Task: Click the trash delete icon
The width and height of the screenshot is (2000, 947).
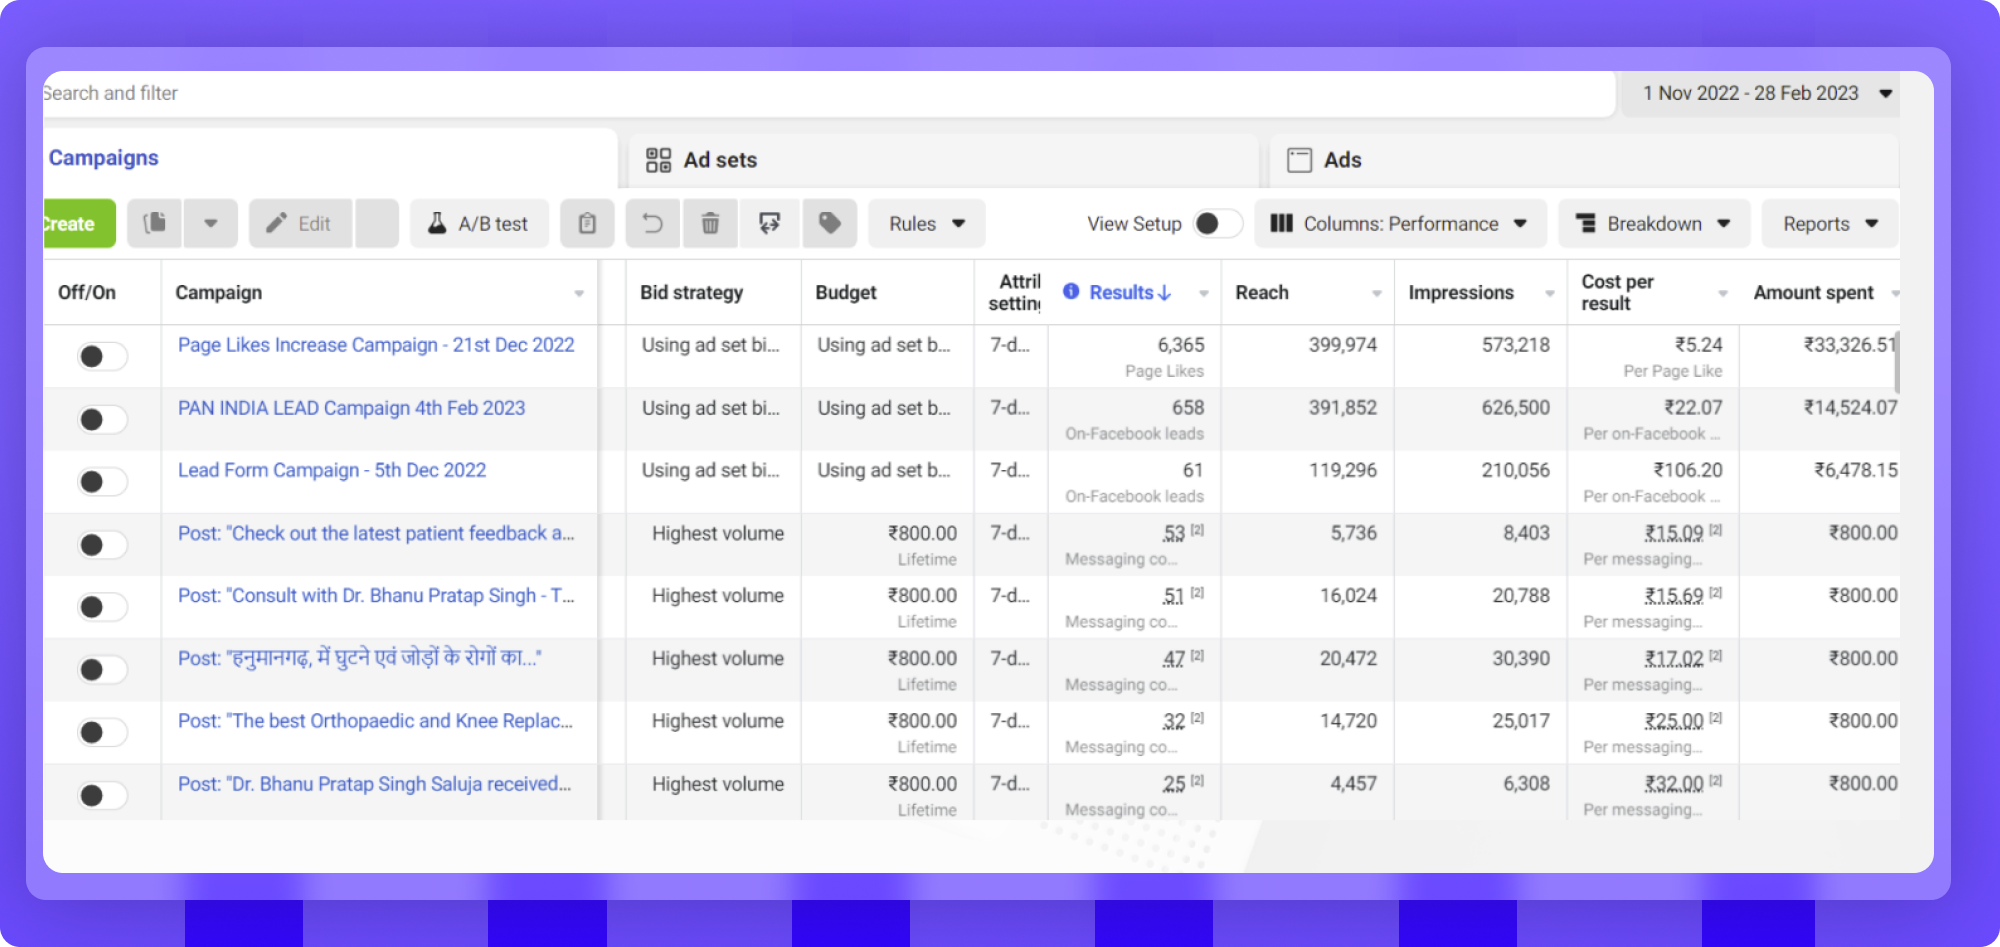Action: [x=710, y=223]
